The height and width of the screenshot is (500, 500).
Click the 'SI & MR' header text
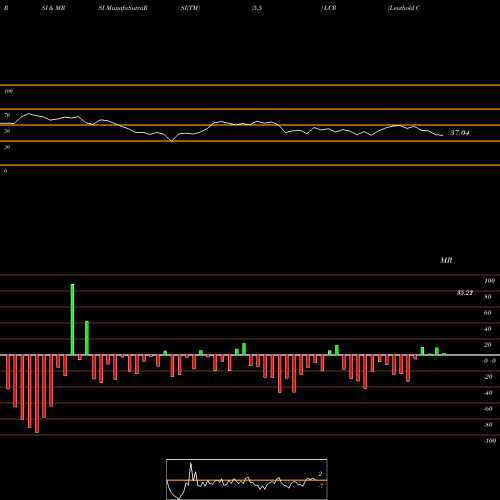[x=53, y=8]
